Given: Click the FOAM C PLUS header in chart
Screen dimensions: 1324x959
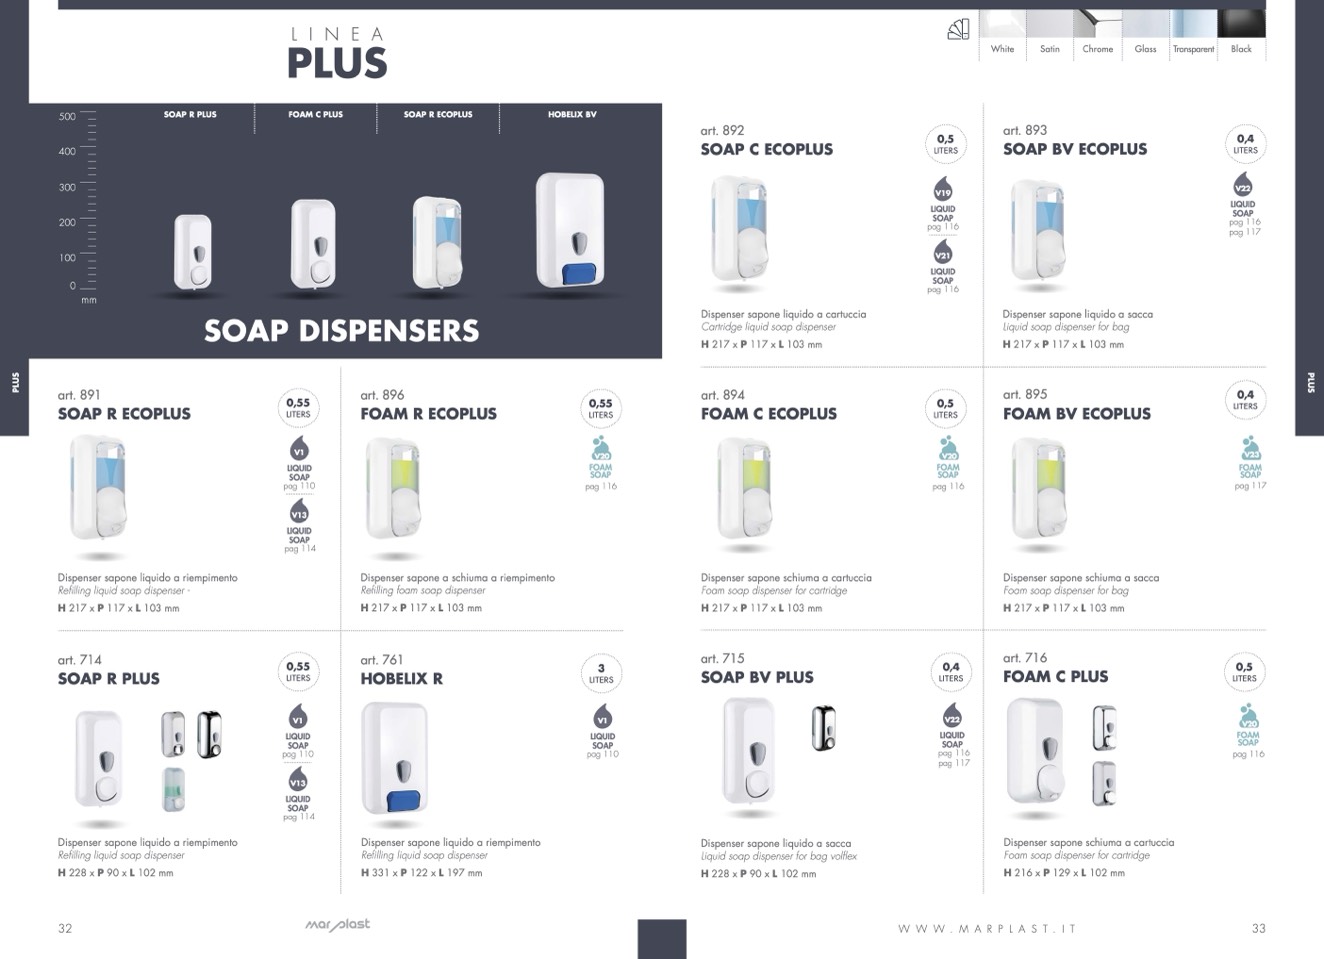Looking at the screenshot, I should point(315,114).
